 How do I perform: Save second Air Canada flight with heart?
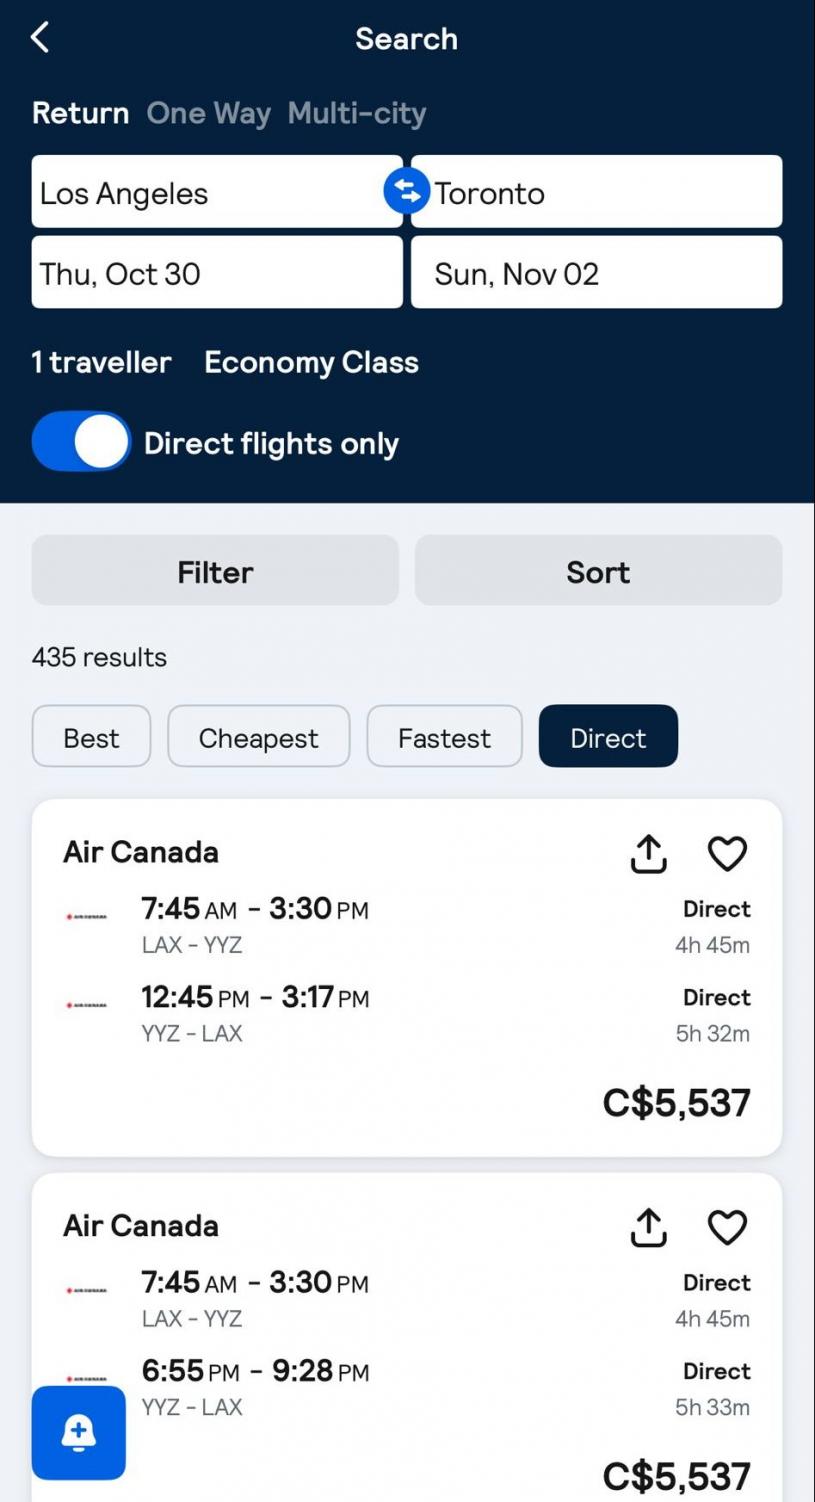[x=727, y=1228]
